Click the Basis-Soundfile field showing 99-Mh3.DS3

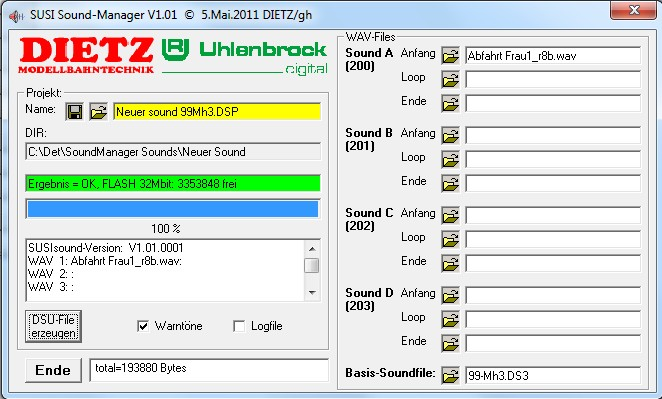[x=553, y=375]
